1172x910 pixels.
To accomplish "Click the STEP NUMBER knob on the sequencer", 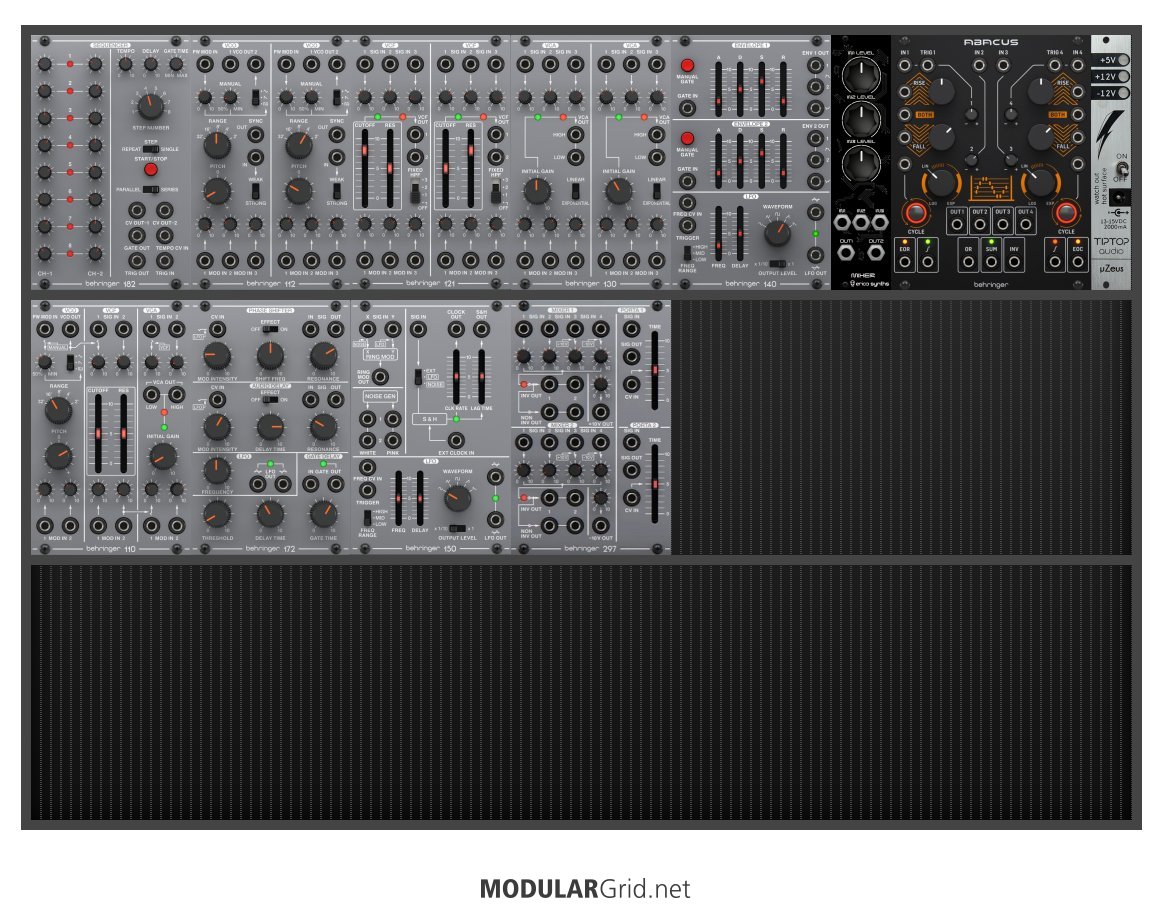I will 150,106.
